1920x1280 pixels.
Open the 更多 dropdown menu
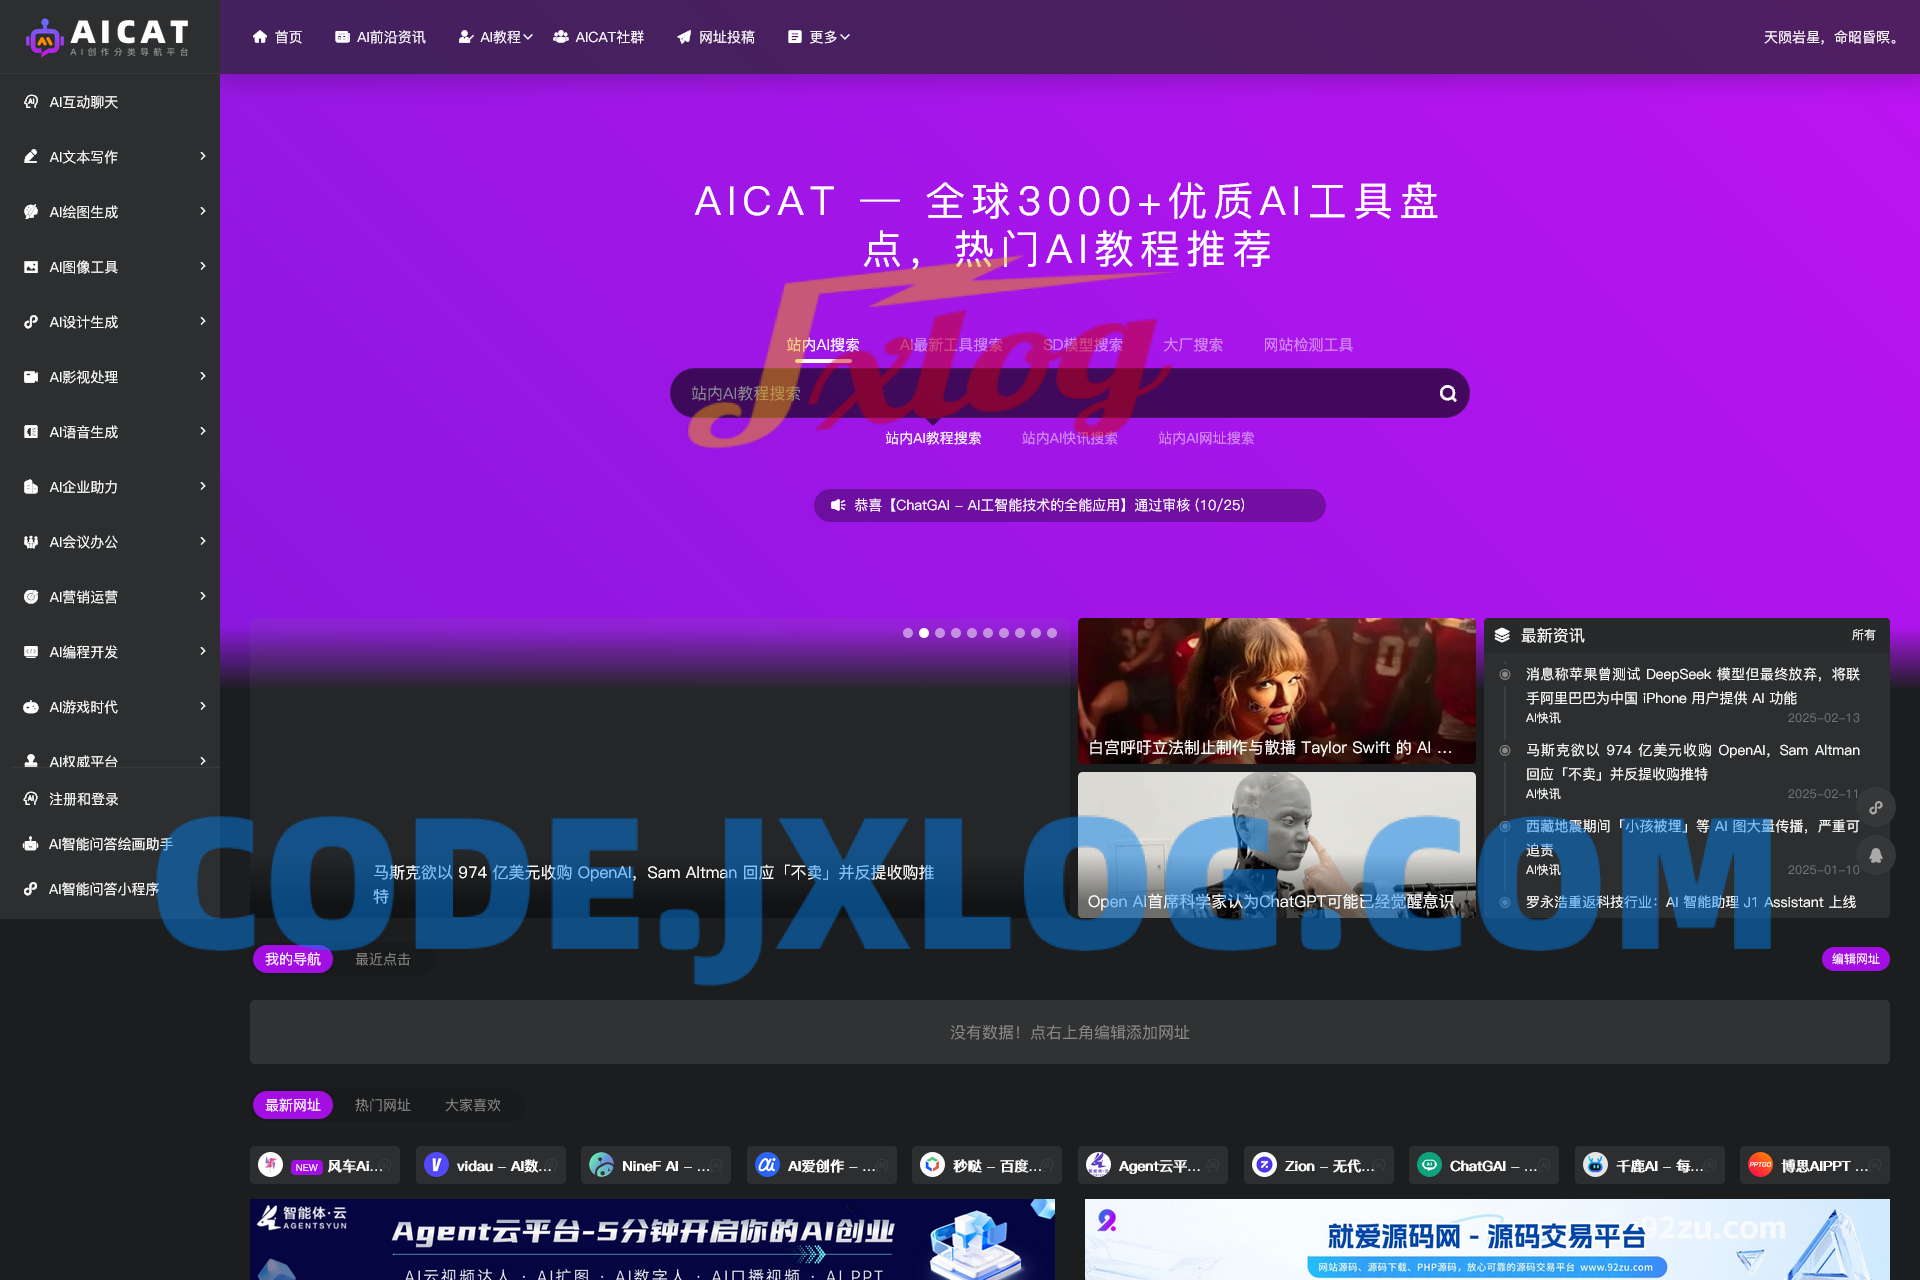tap(819, 36)
